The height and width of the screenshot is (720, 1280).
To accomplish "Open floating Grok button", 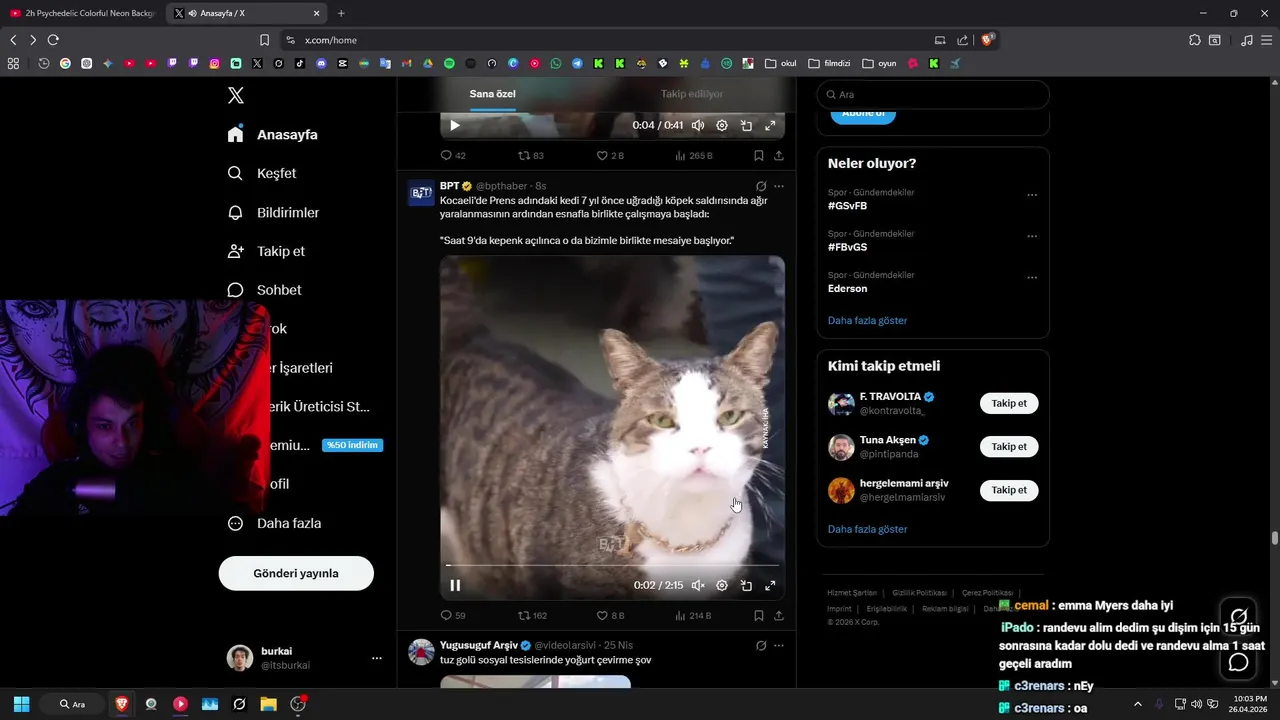I will (1239, 616).
